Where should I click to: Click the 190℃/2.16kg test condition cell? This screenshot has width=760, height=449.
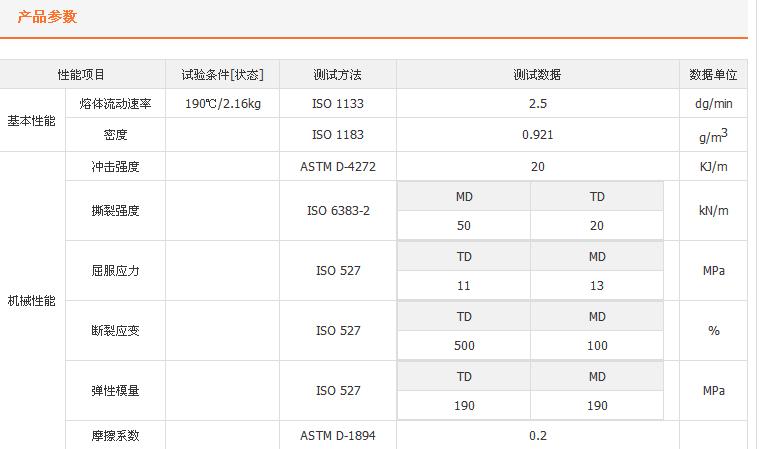click(x=222, y=104)
